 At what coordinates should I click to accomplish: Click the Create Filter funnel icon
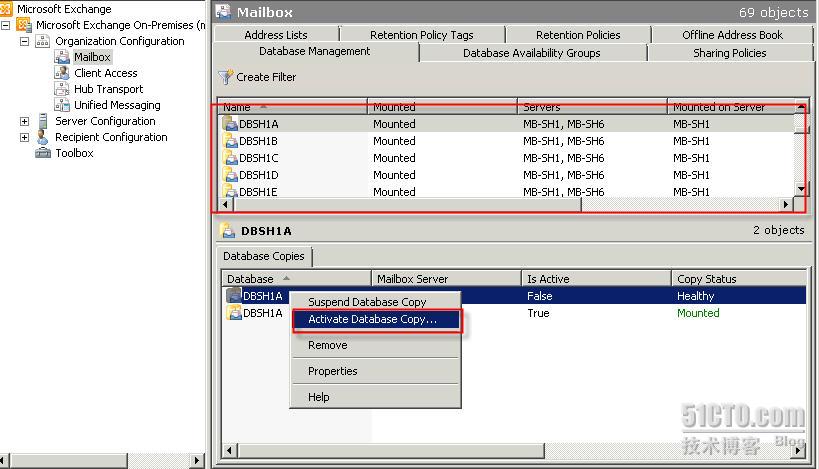click(x=226, y=77)
